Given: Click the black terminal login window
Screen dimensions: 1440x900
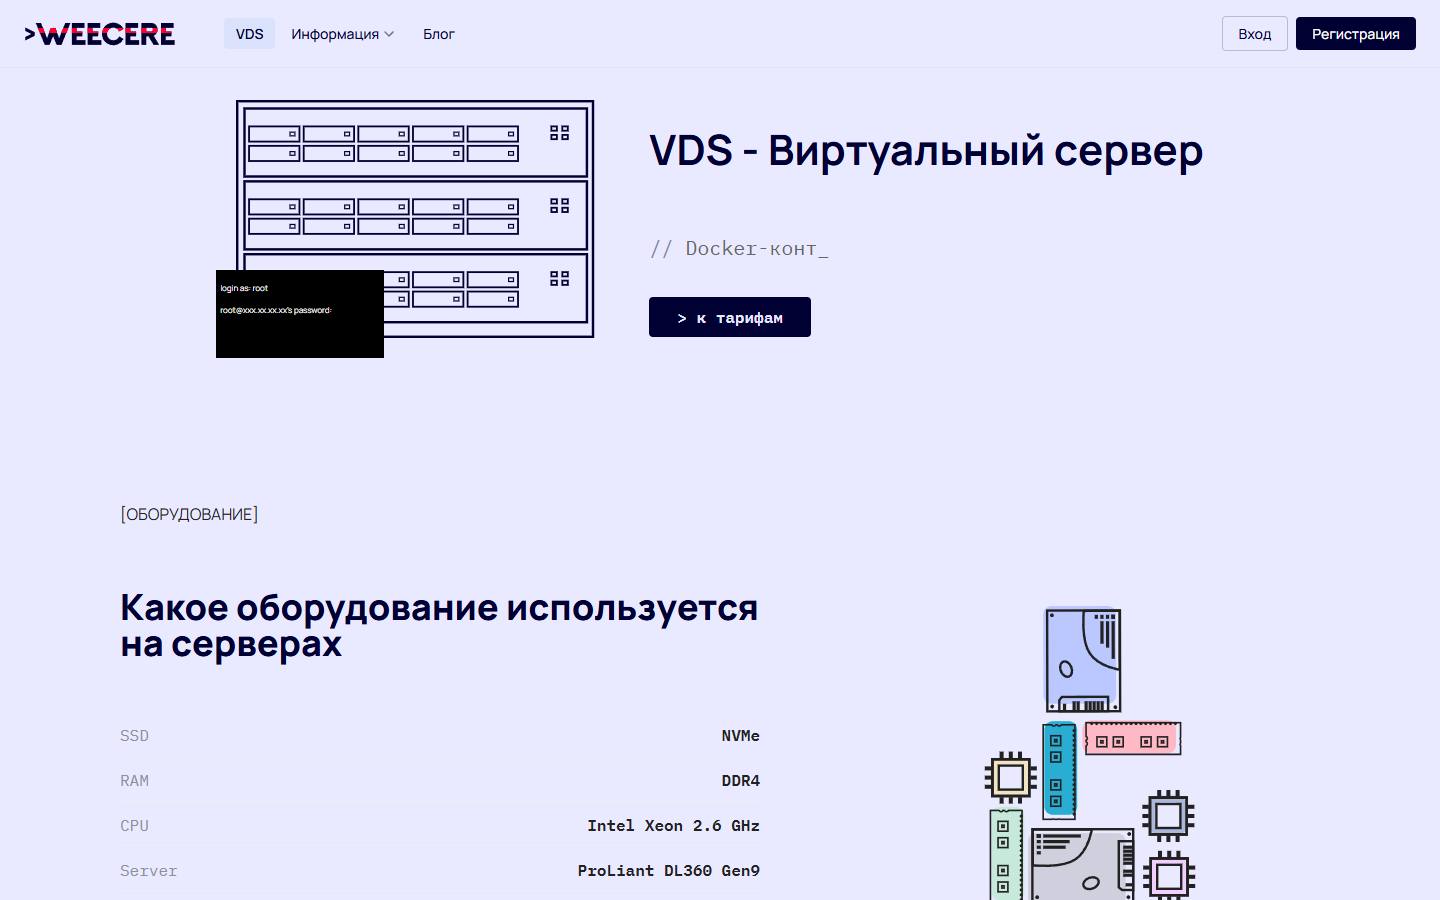Looking at the screenshot, I should (300, 314).
